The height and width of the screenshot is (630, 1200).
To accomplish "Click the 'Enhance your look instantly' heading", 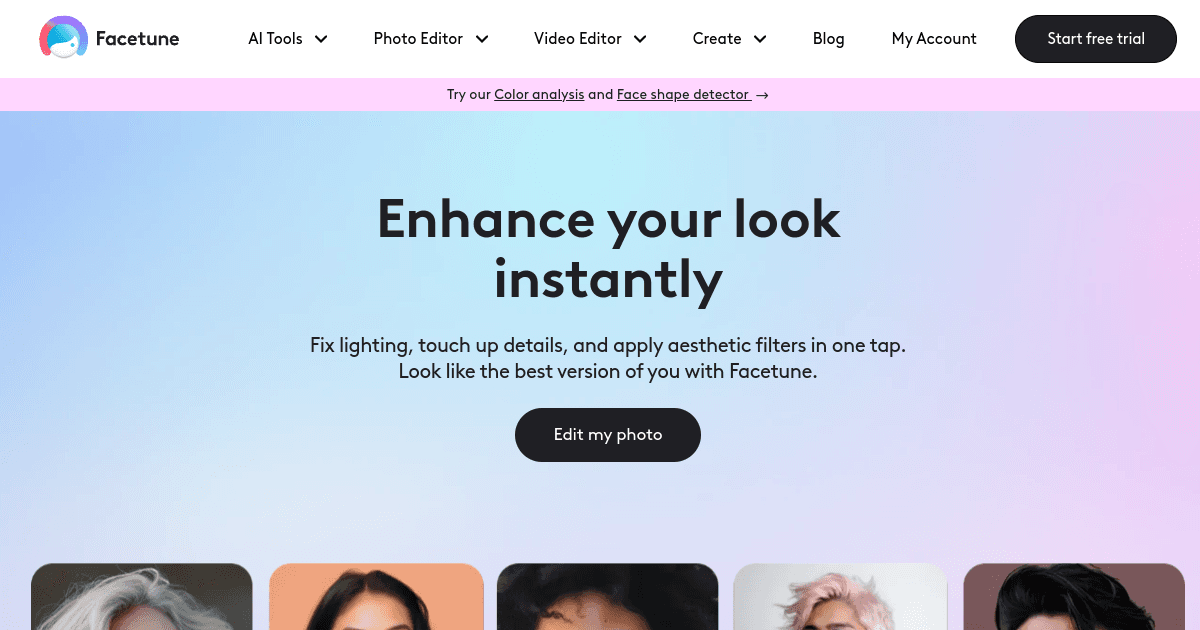I will point(608,248).
